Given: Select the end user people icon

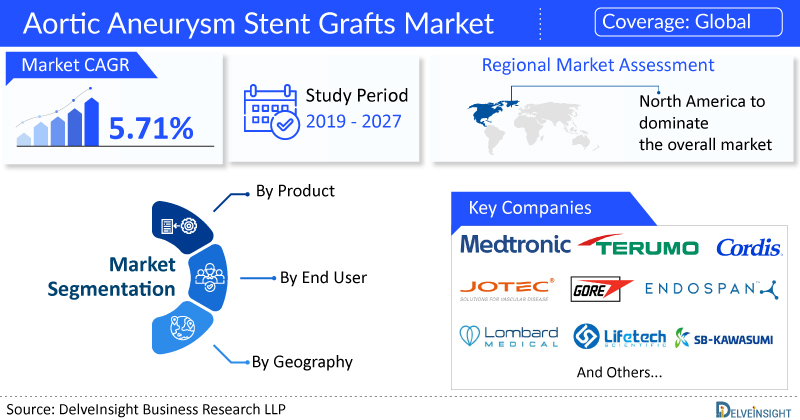Looking at the screenshot, I should pyautogui.click(x=210, y=278).
